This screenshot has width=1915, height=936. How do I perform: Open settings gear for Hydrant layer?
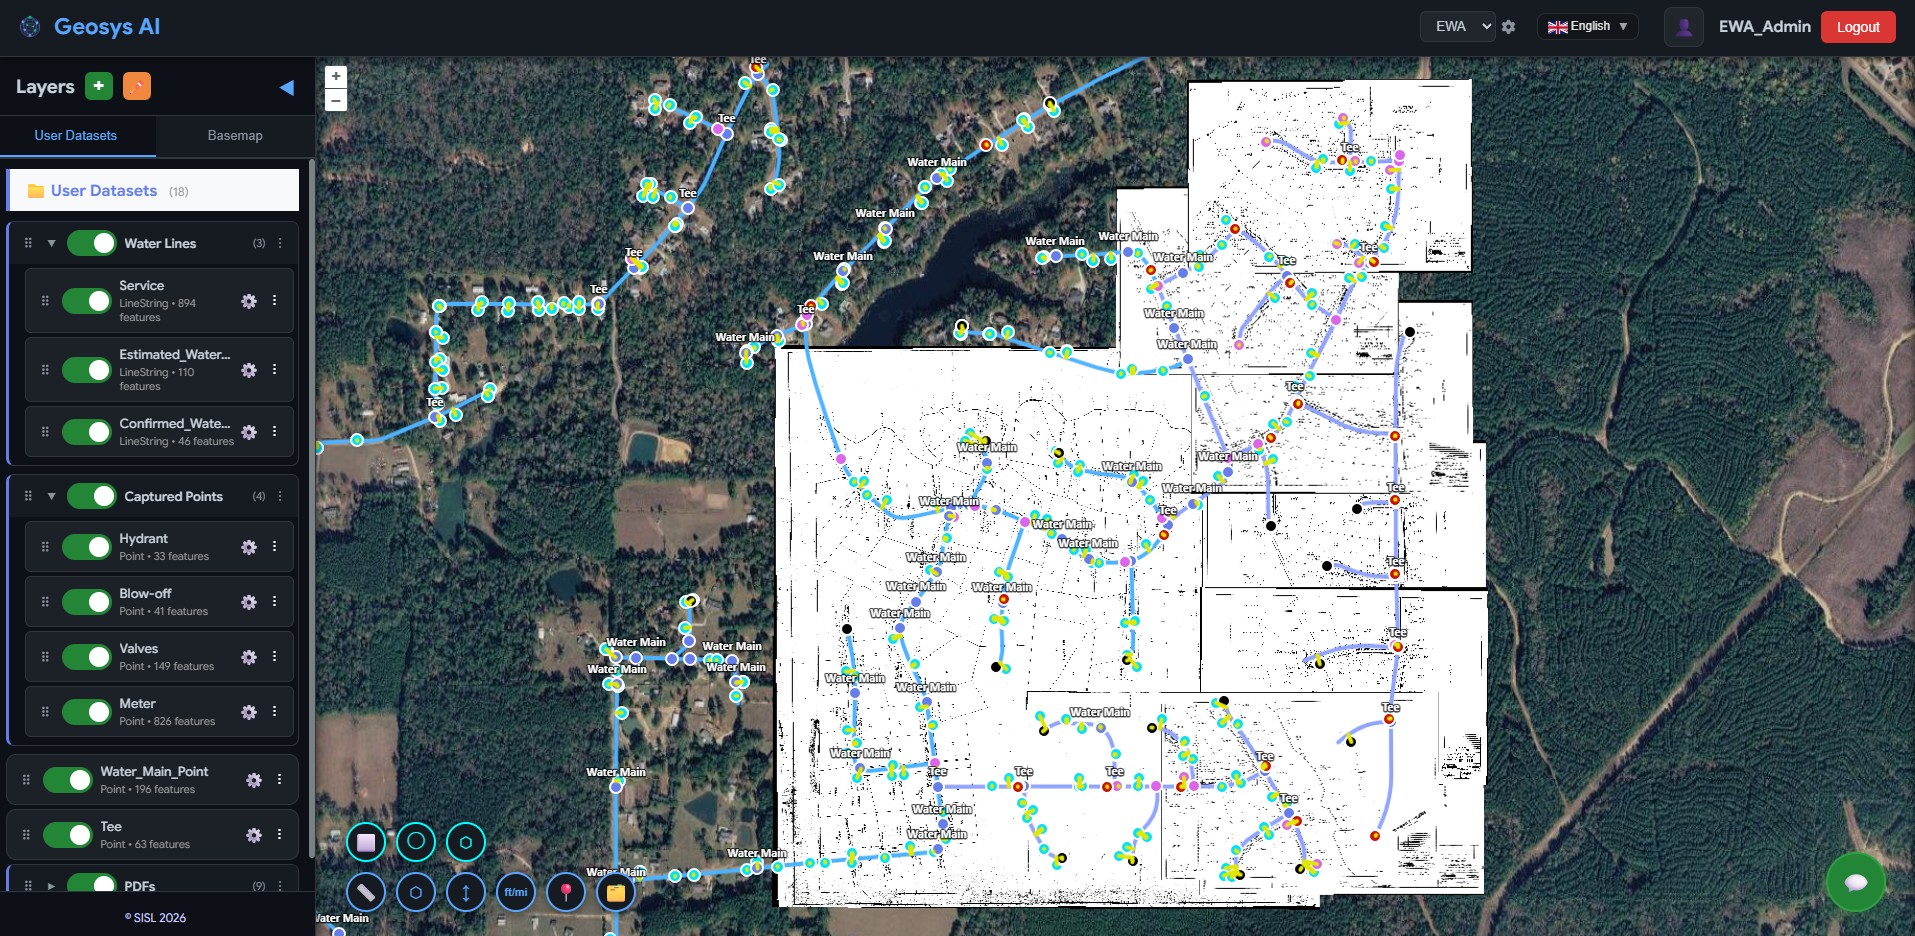point(249,547)
